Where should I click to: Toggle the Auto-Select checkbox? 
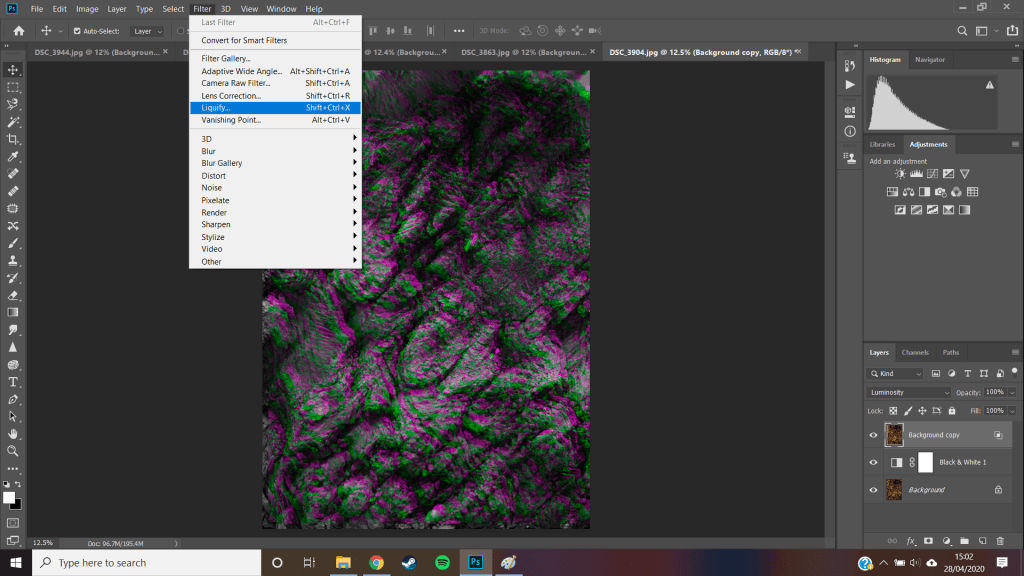tap(76, 31)
